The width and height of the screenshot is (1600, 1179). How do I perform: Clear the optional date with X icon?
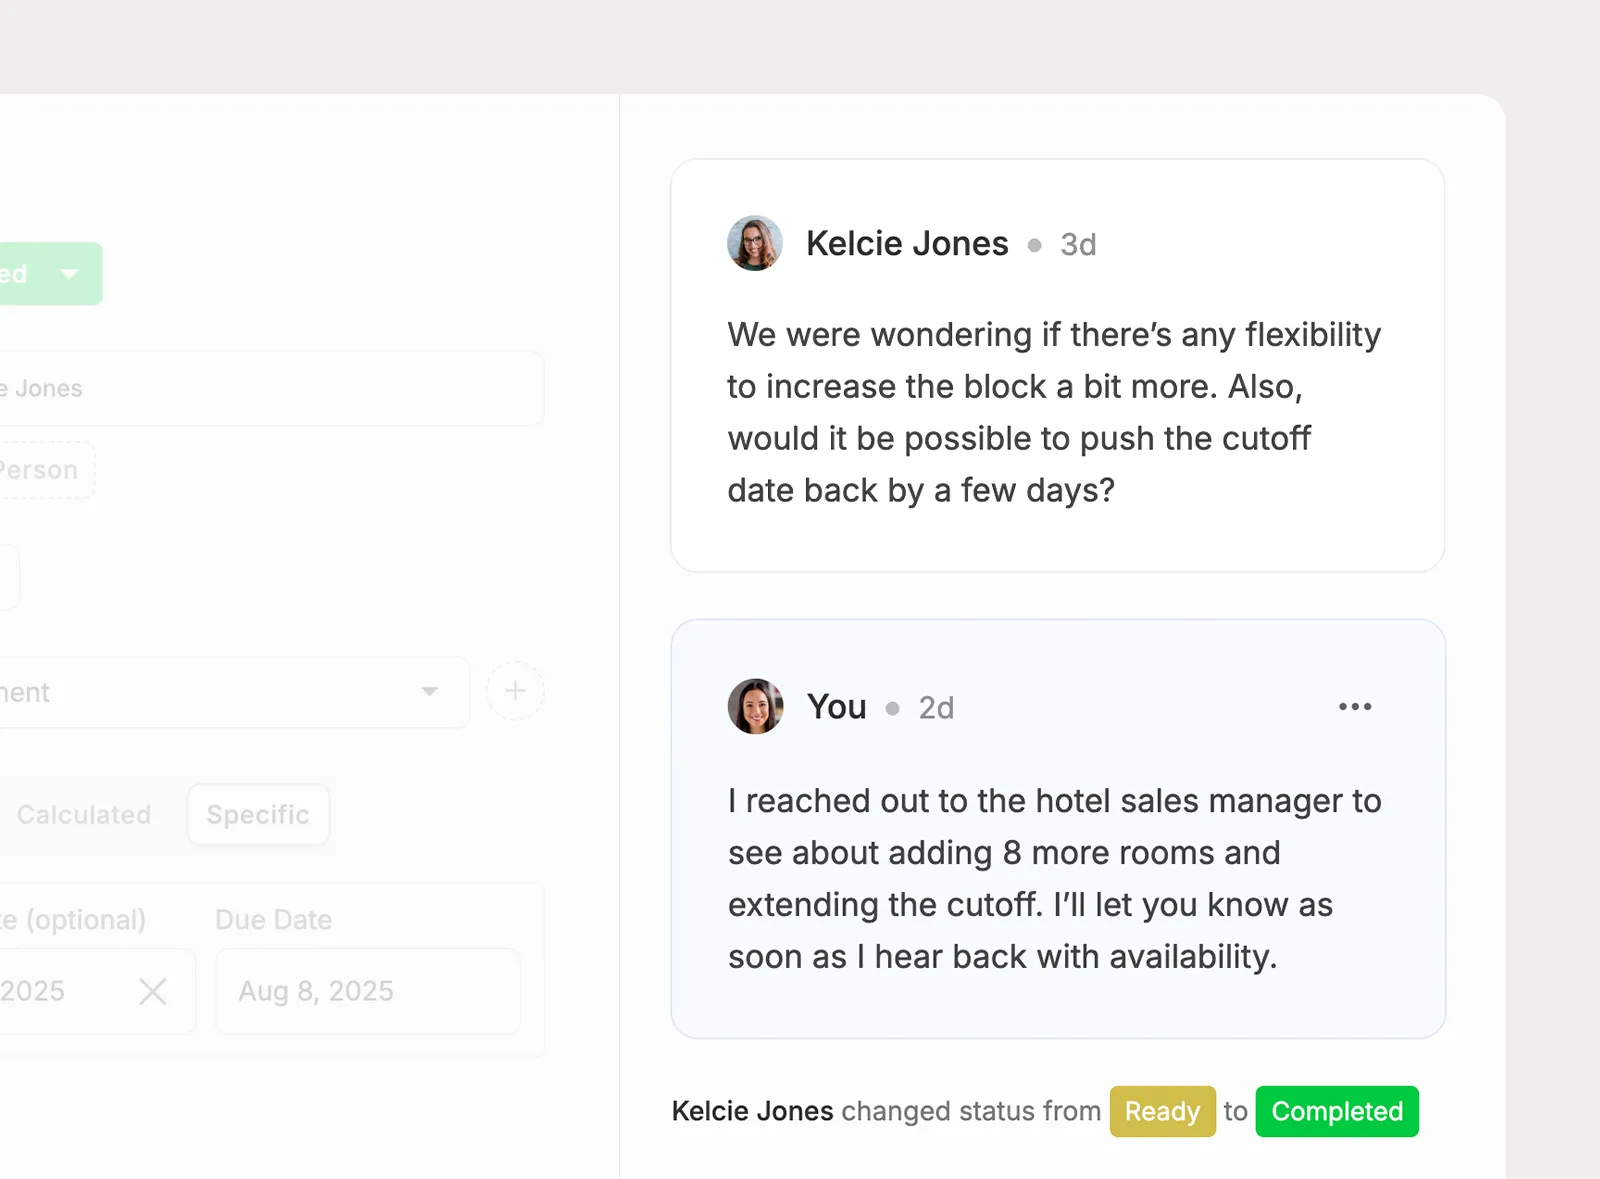tap(153, 991)
